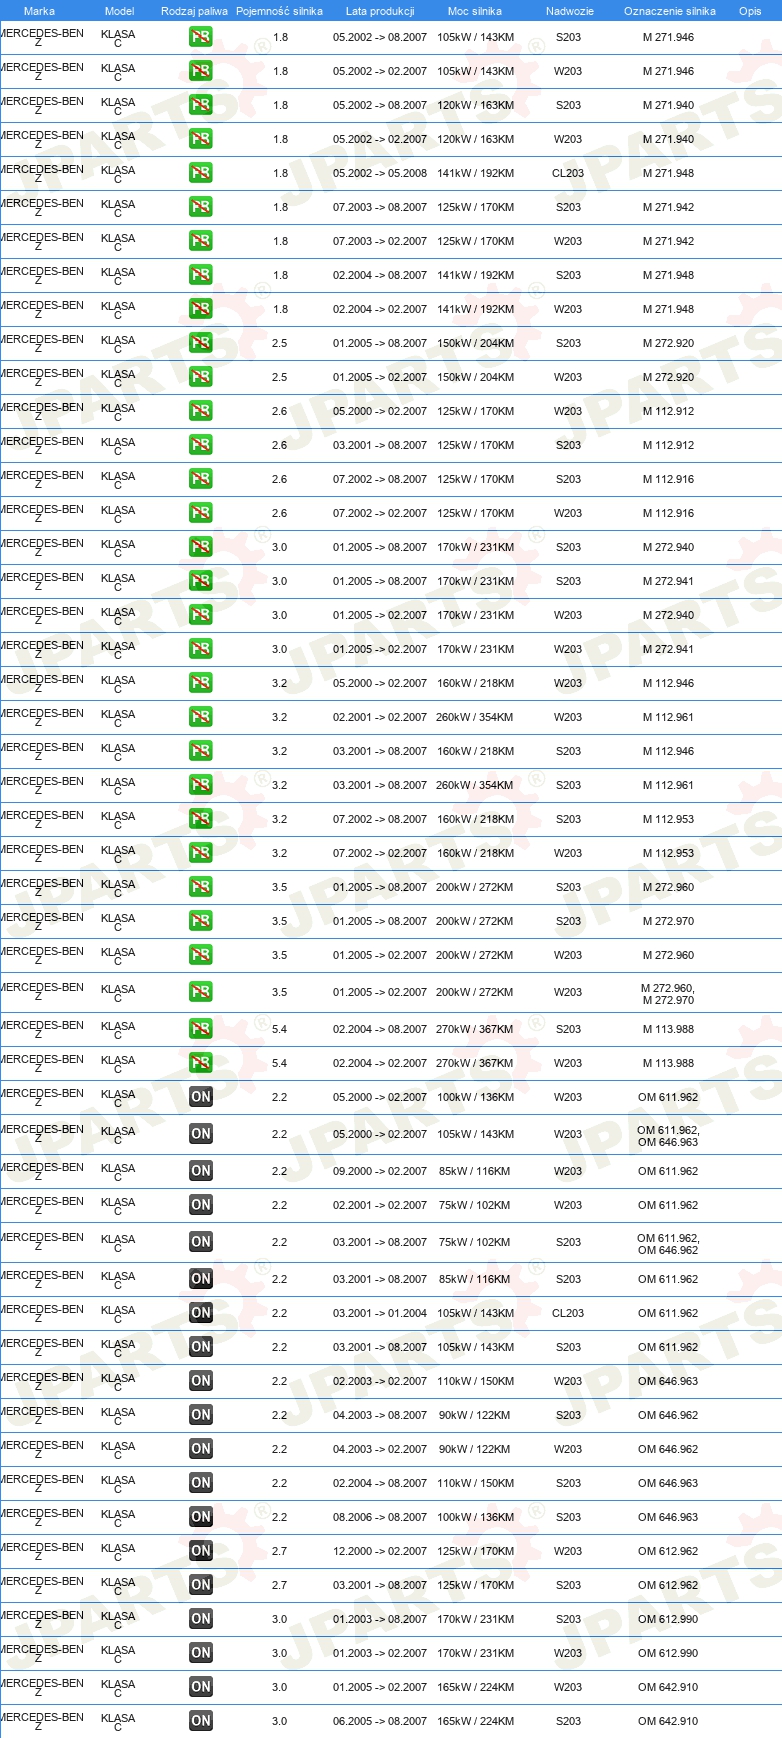Click PB fuel icon in CL203 M 271.948 row
782x1738 pixels.
(x=201, y=173)
